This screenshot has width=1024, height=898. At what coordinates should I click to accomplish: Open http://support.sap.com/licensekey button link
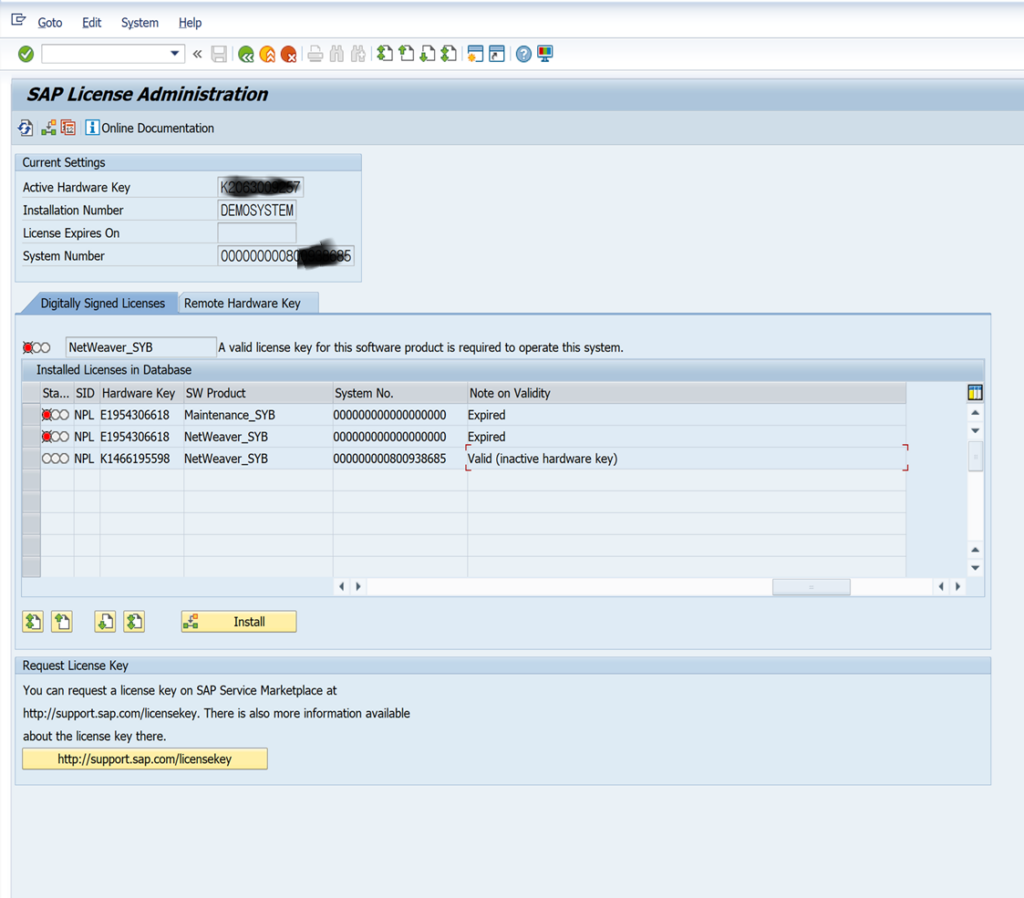(x=145, y=759)
